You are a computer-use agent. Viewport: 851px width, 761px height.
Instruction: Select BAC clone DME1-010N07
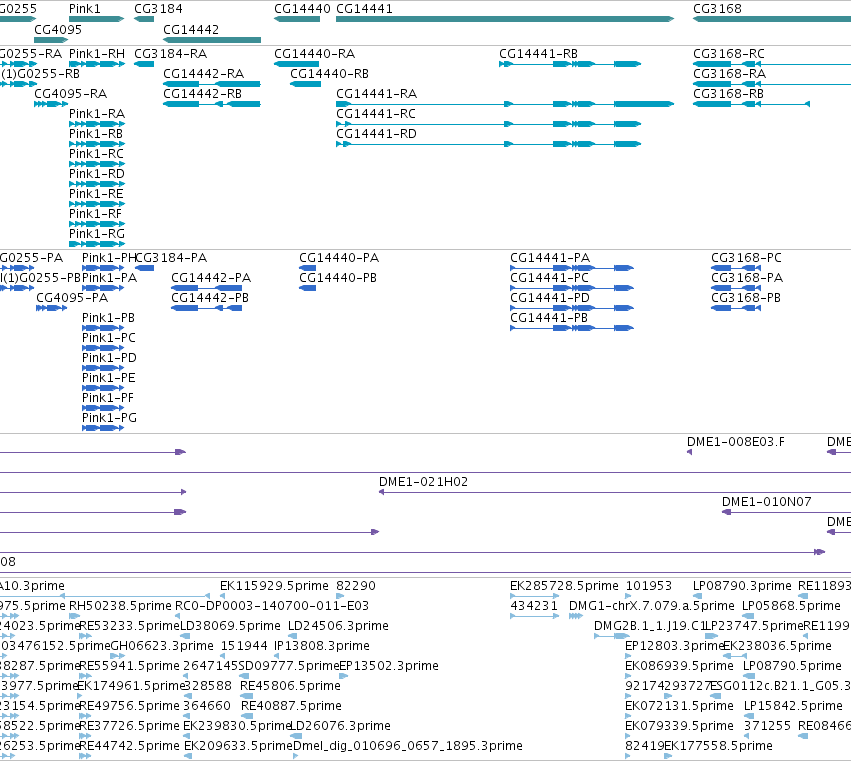786,512
